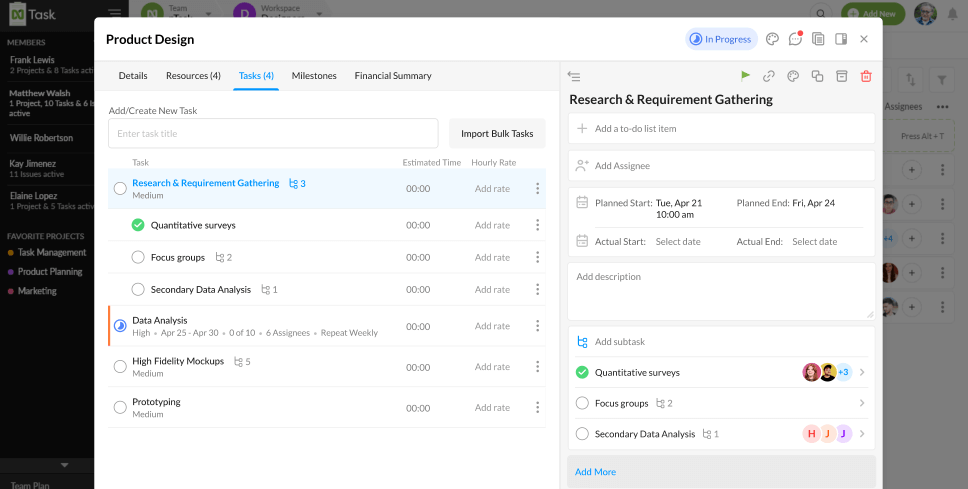Click Add a to-do list item field
968x489 pixels.
[721, 128]
